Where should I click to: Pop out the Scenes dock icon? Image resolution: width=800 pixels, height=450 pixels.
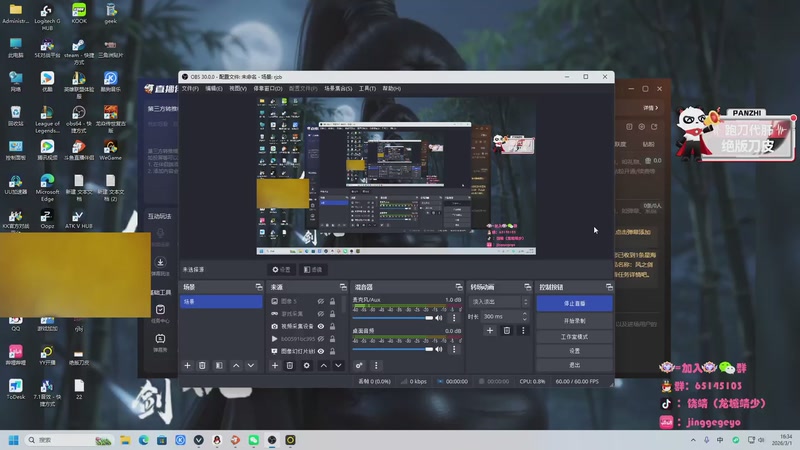(259, 287)
